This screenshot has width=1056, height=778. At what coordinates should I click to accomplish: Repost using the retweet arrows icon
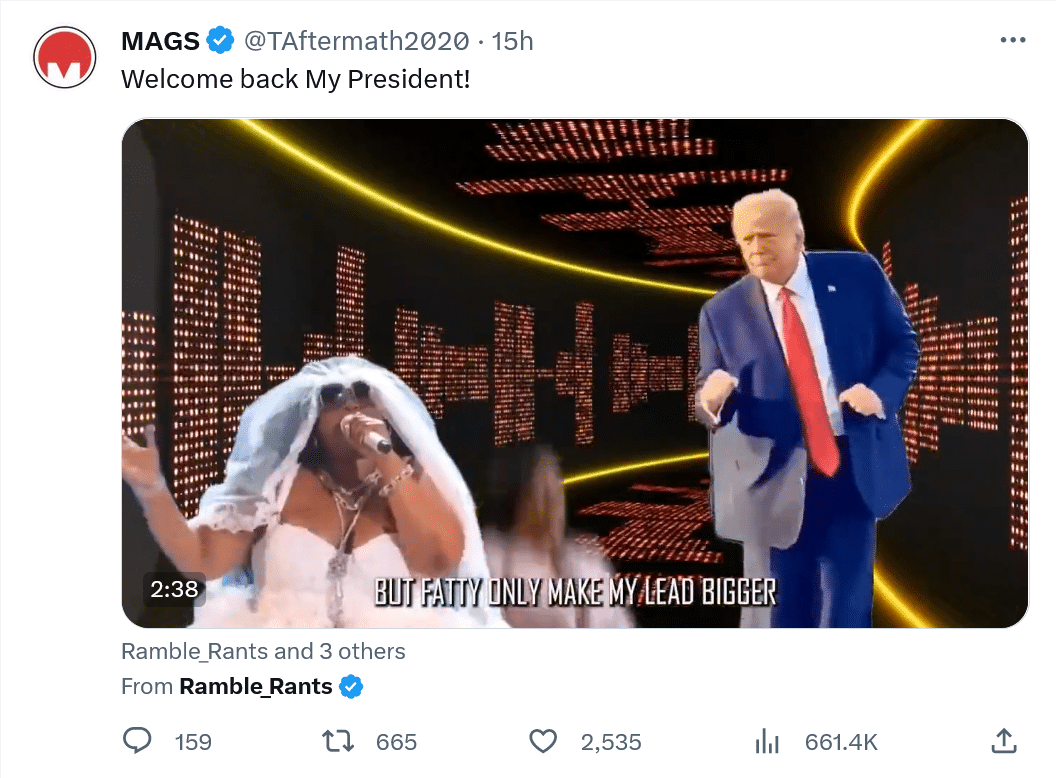pos(337,742)
